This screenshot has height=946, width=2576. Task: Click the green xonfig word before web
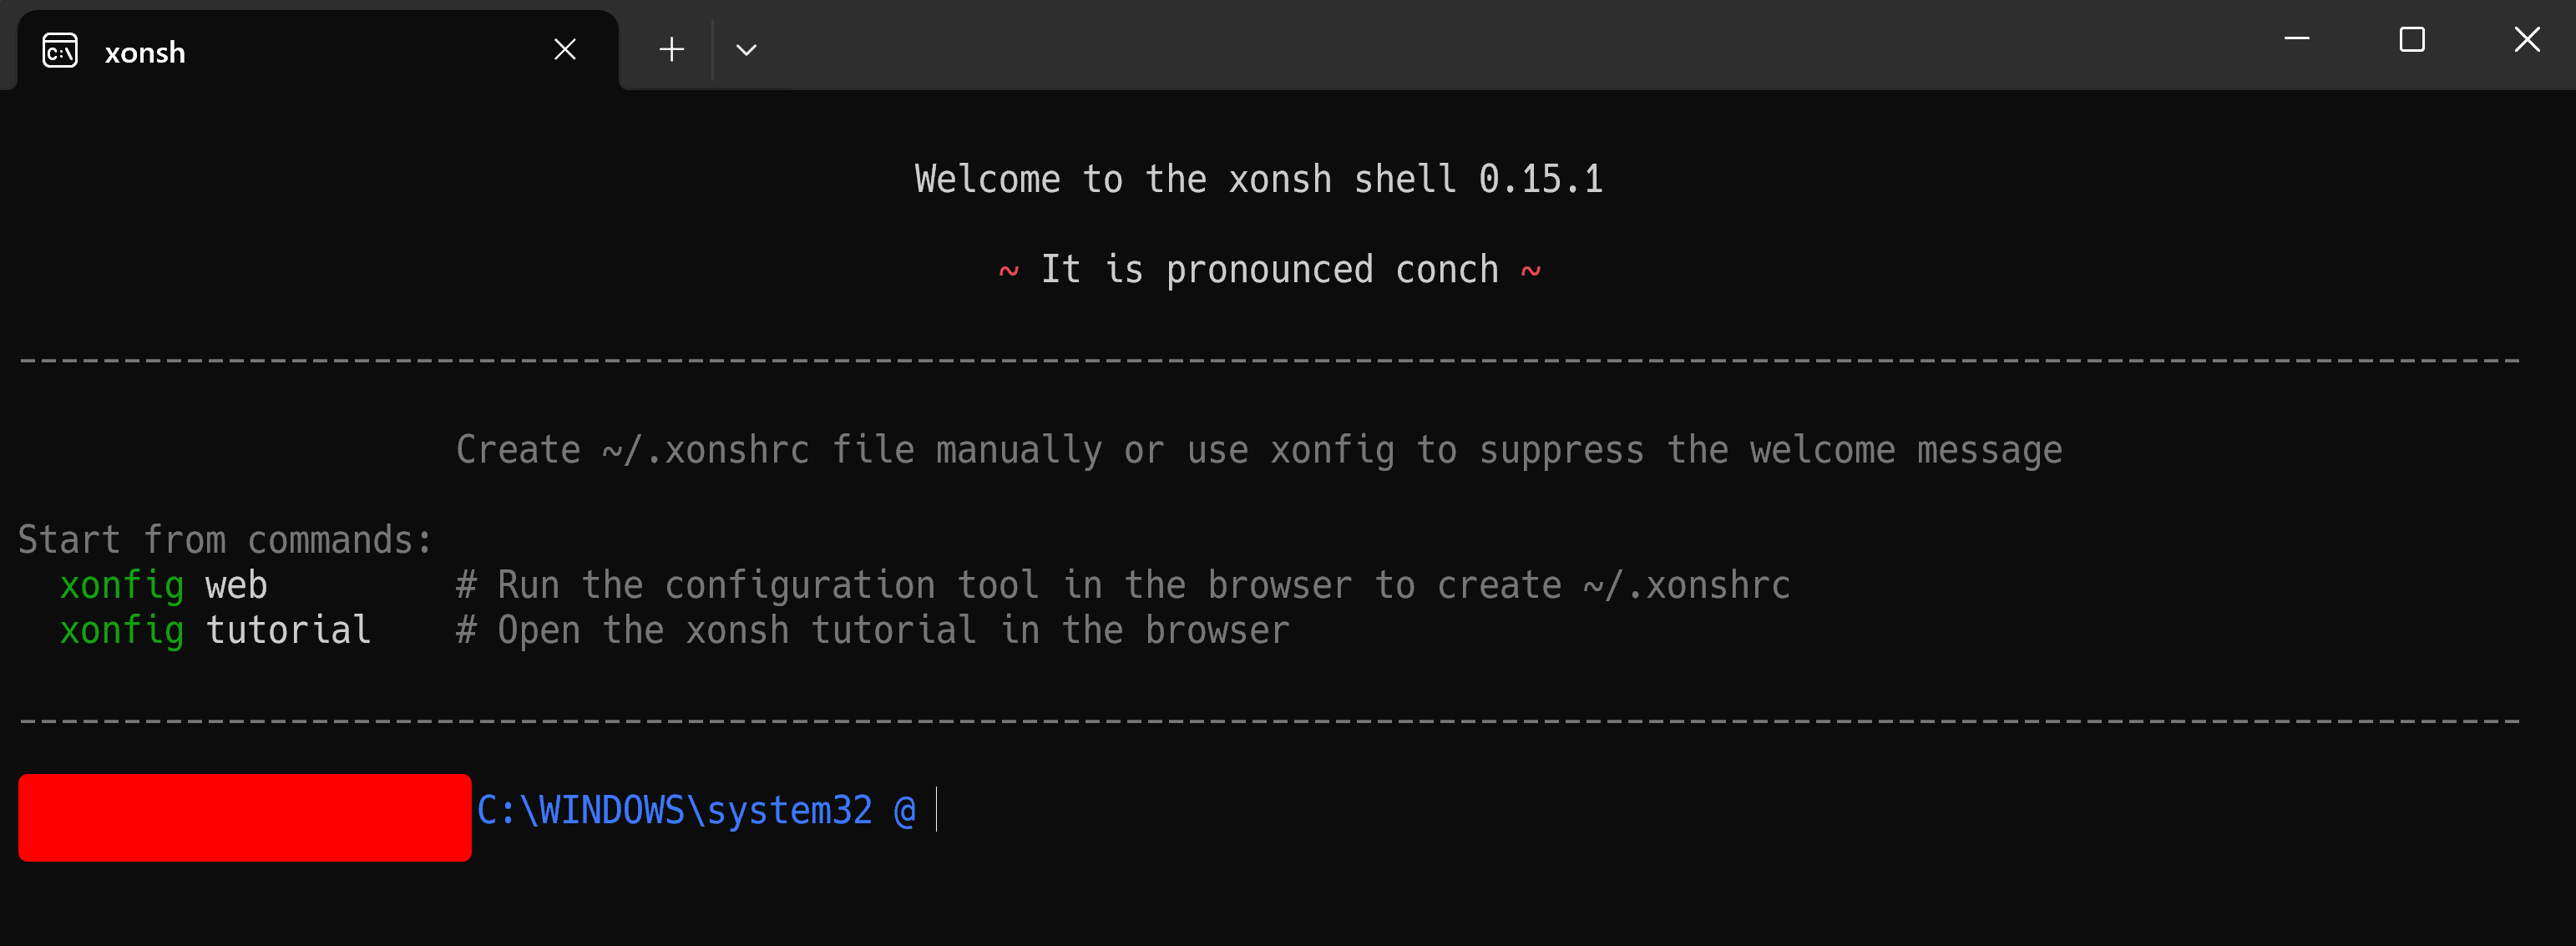pos(122,586)
